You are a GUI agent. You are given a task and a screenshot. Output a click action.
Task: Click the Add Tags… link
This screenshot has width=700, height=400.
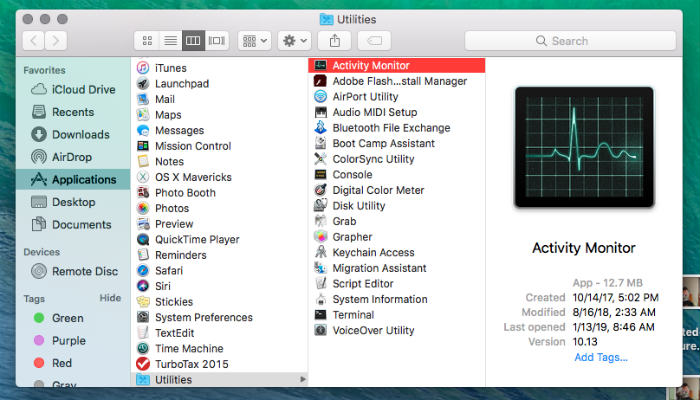[600, 357]
